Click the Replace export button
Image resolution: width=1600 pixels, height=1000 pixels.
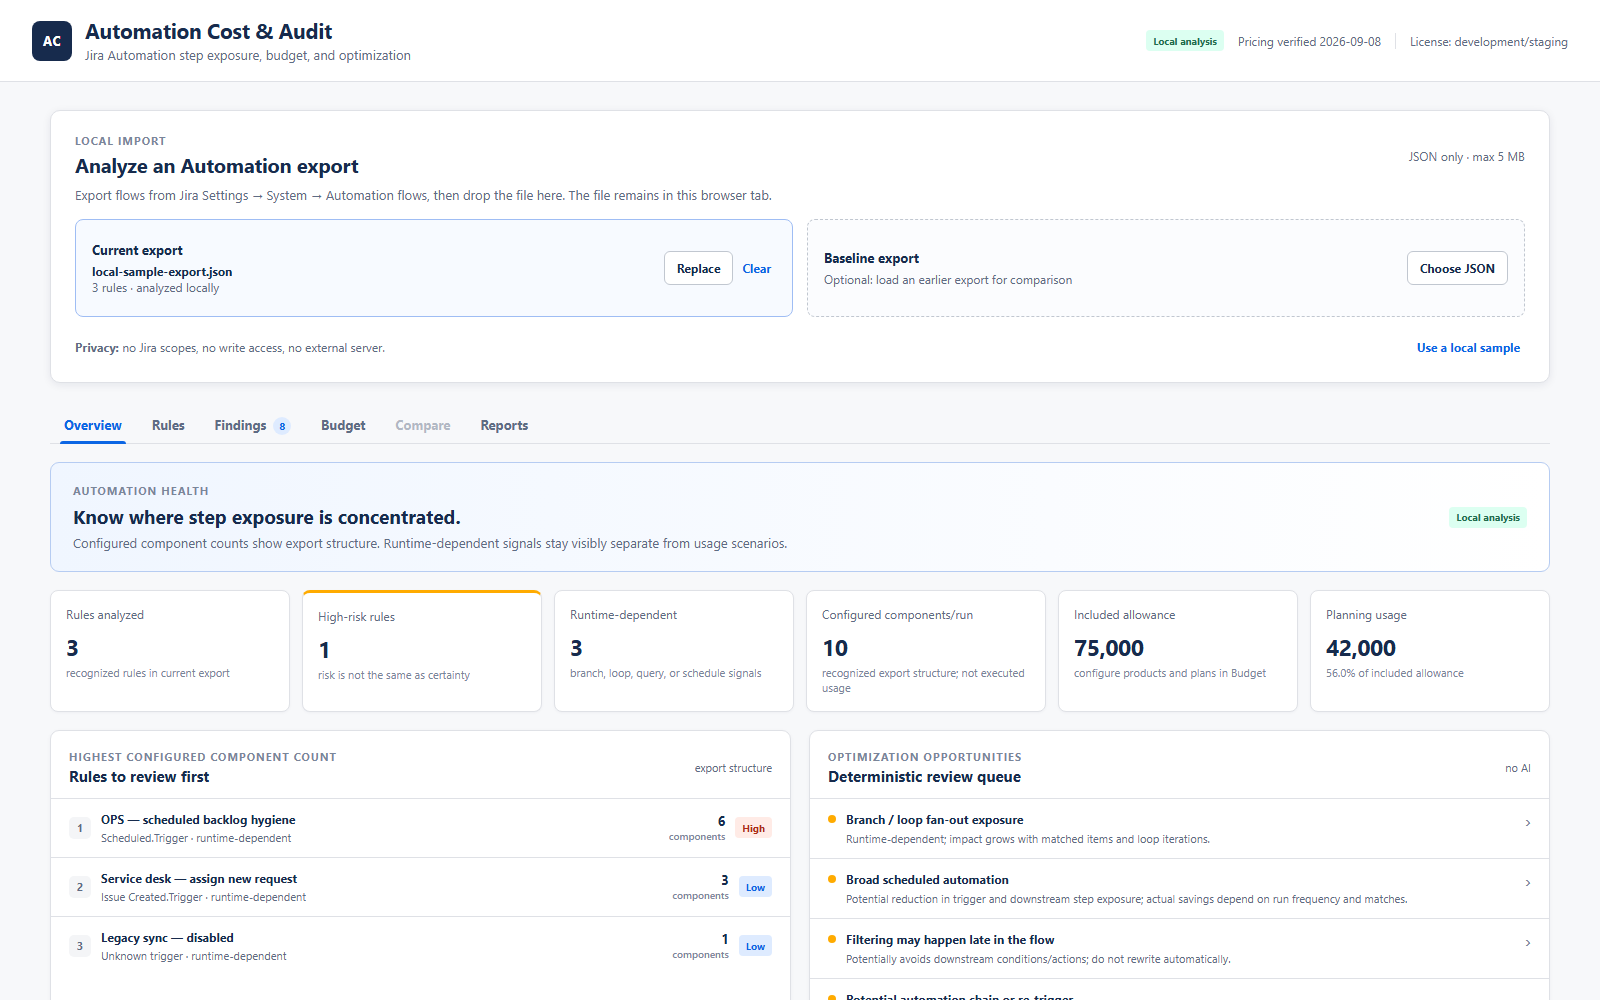pyautogui.click(x=698, y=268)
